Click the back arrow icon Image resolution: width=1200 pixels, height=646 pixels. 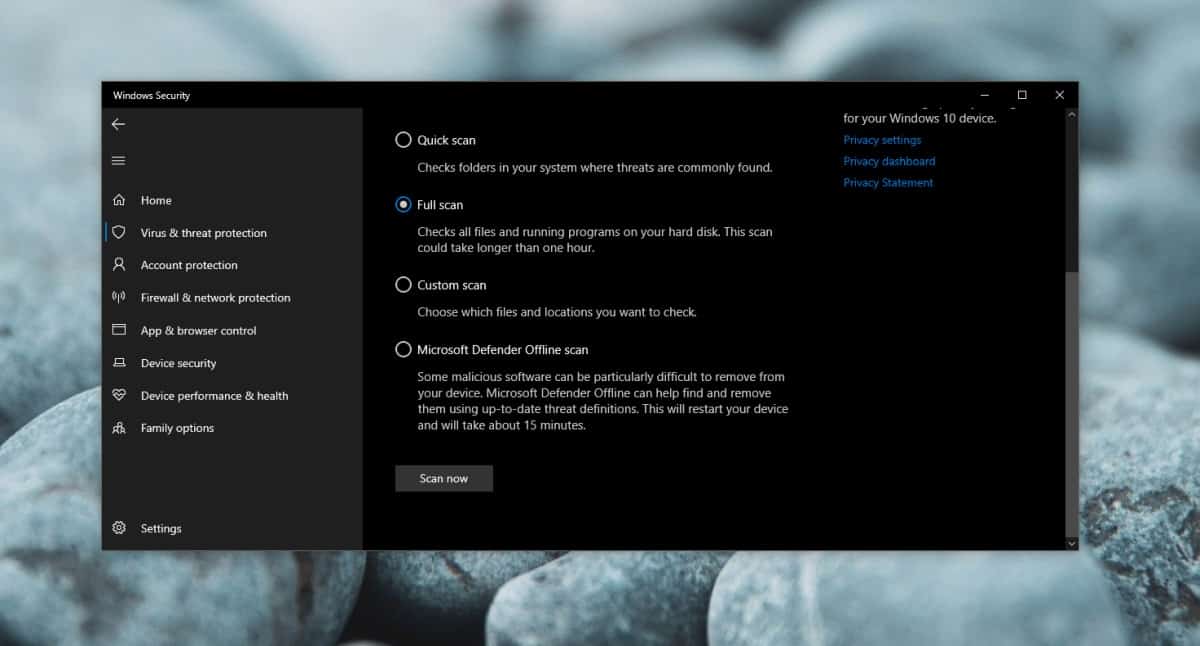(118, 124)
